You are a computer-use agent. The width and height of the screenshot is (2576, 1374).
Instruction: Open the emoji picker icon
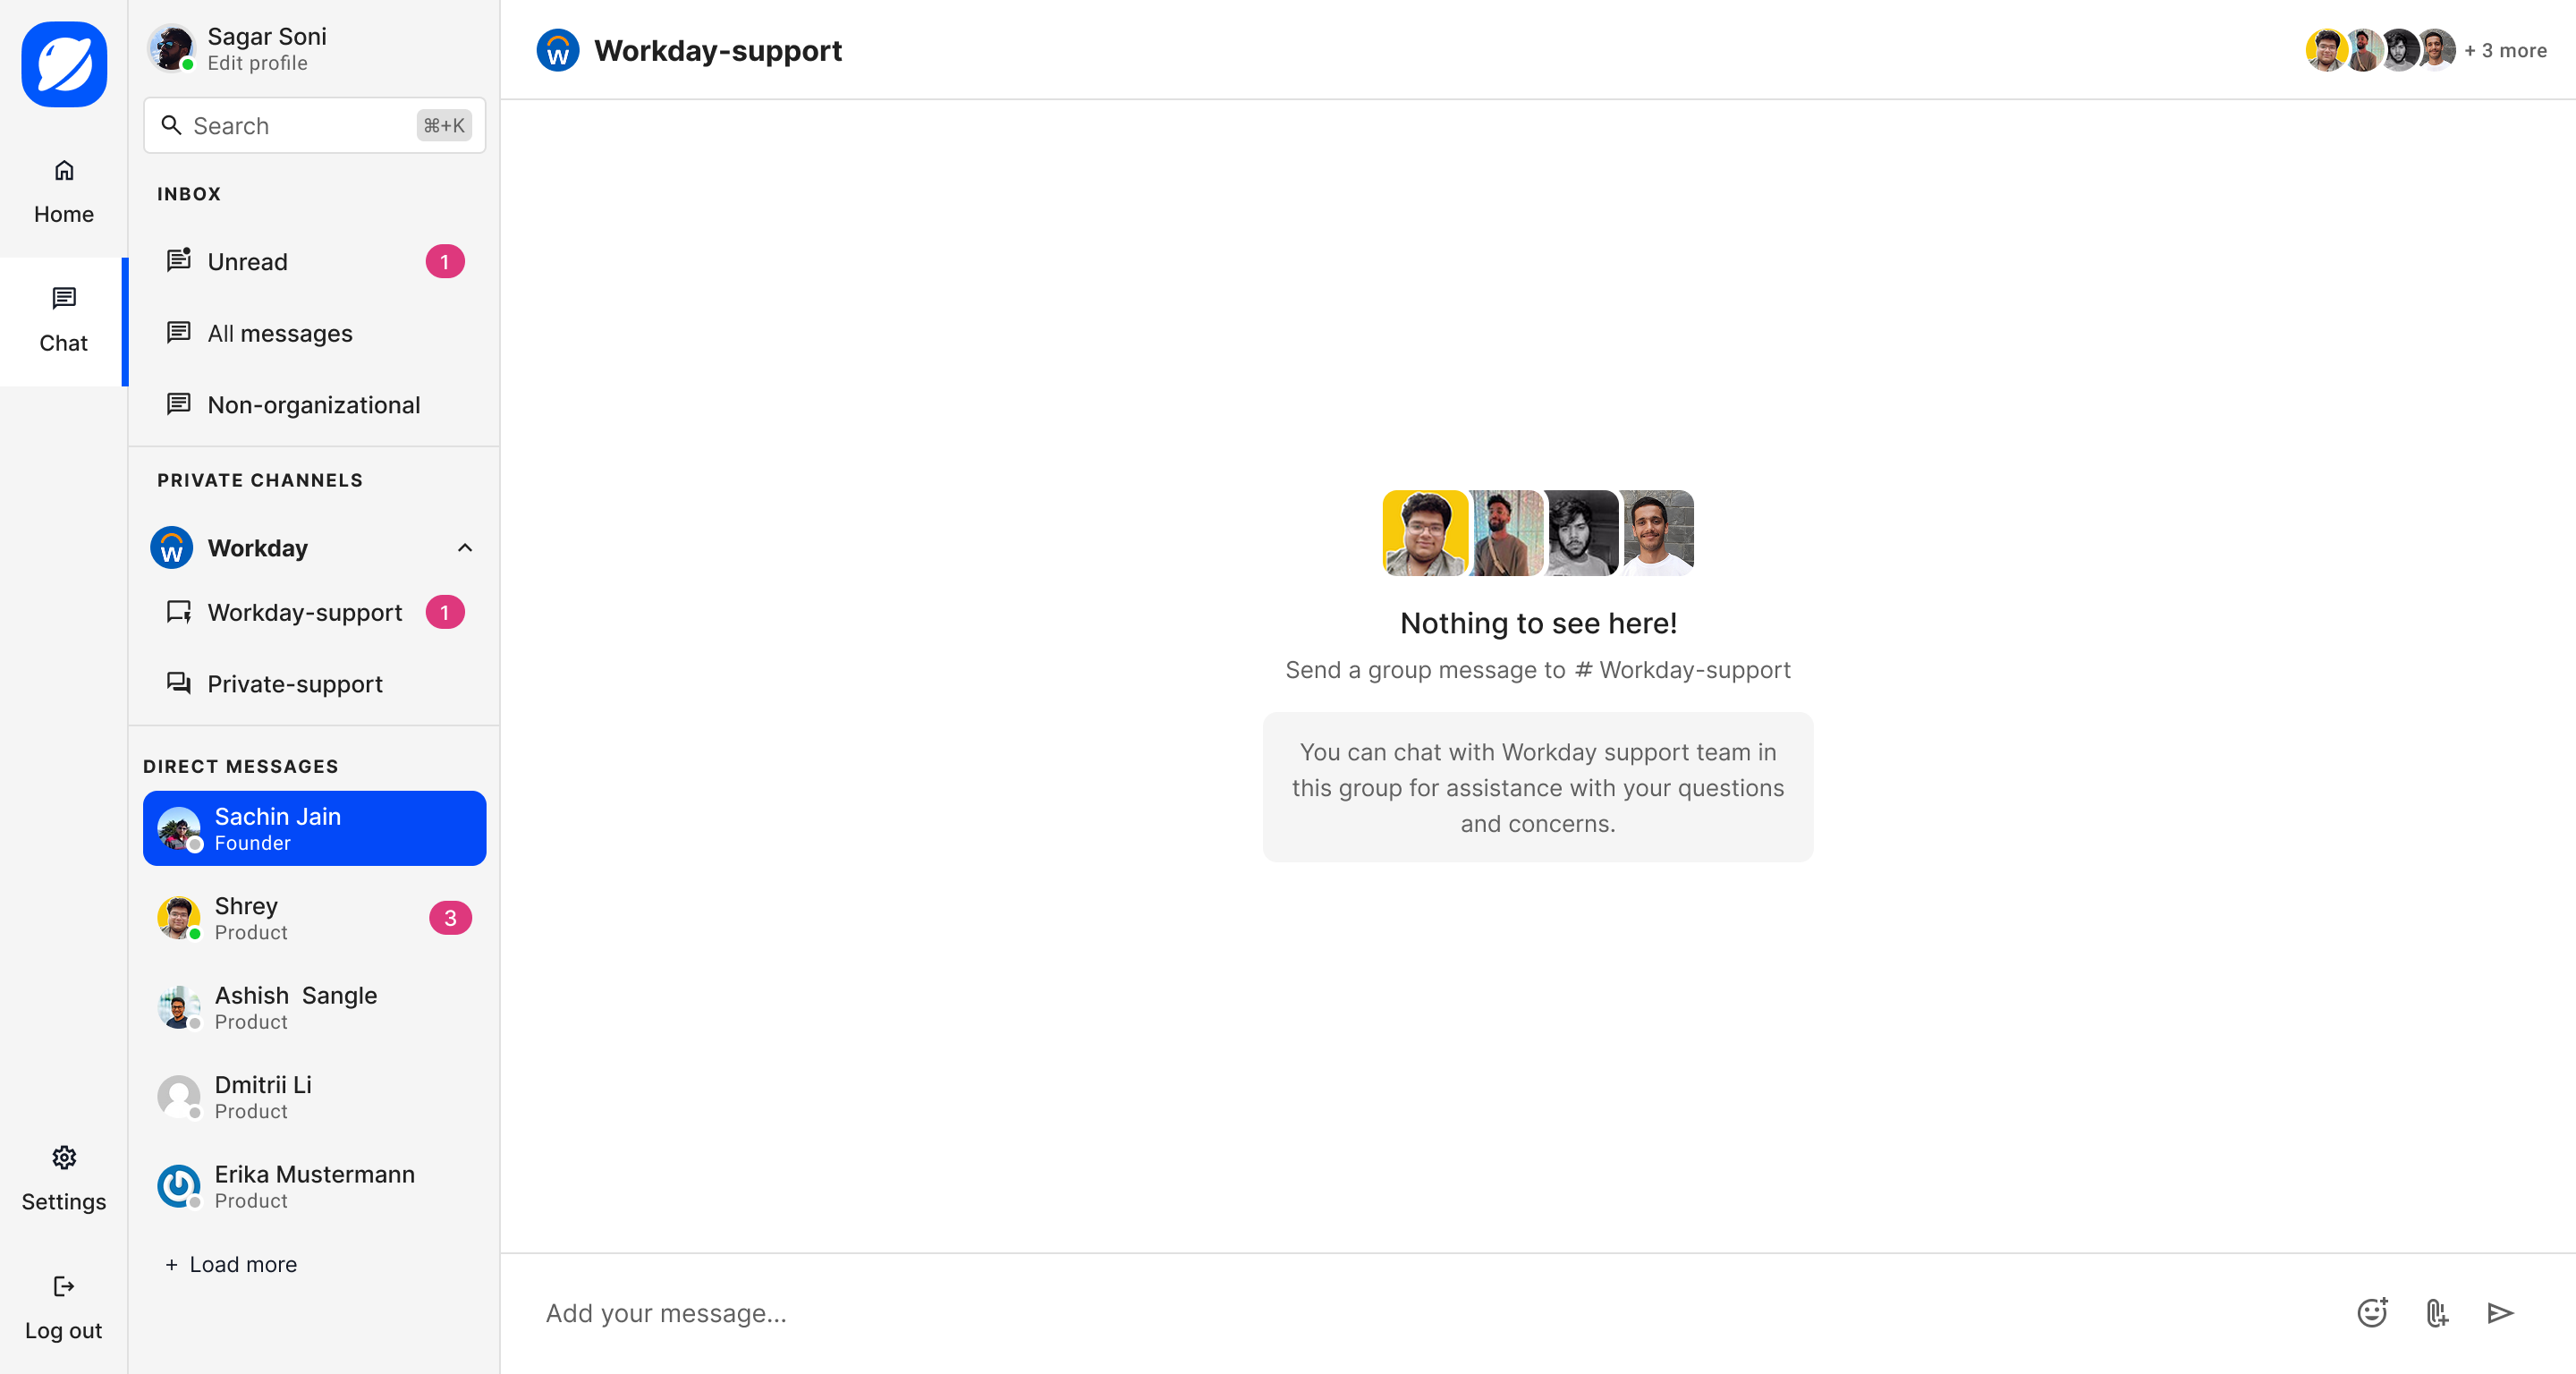click(x=2372, y=1312)
